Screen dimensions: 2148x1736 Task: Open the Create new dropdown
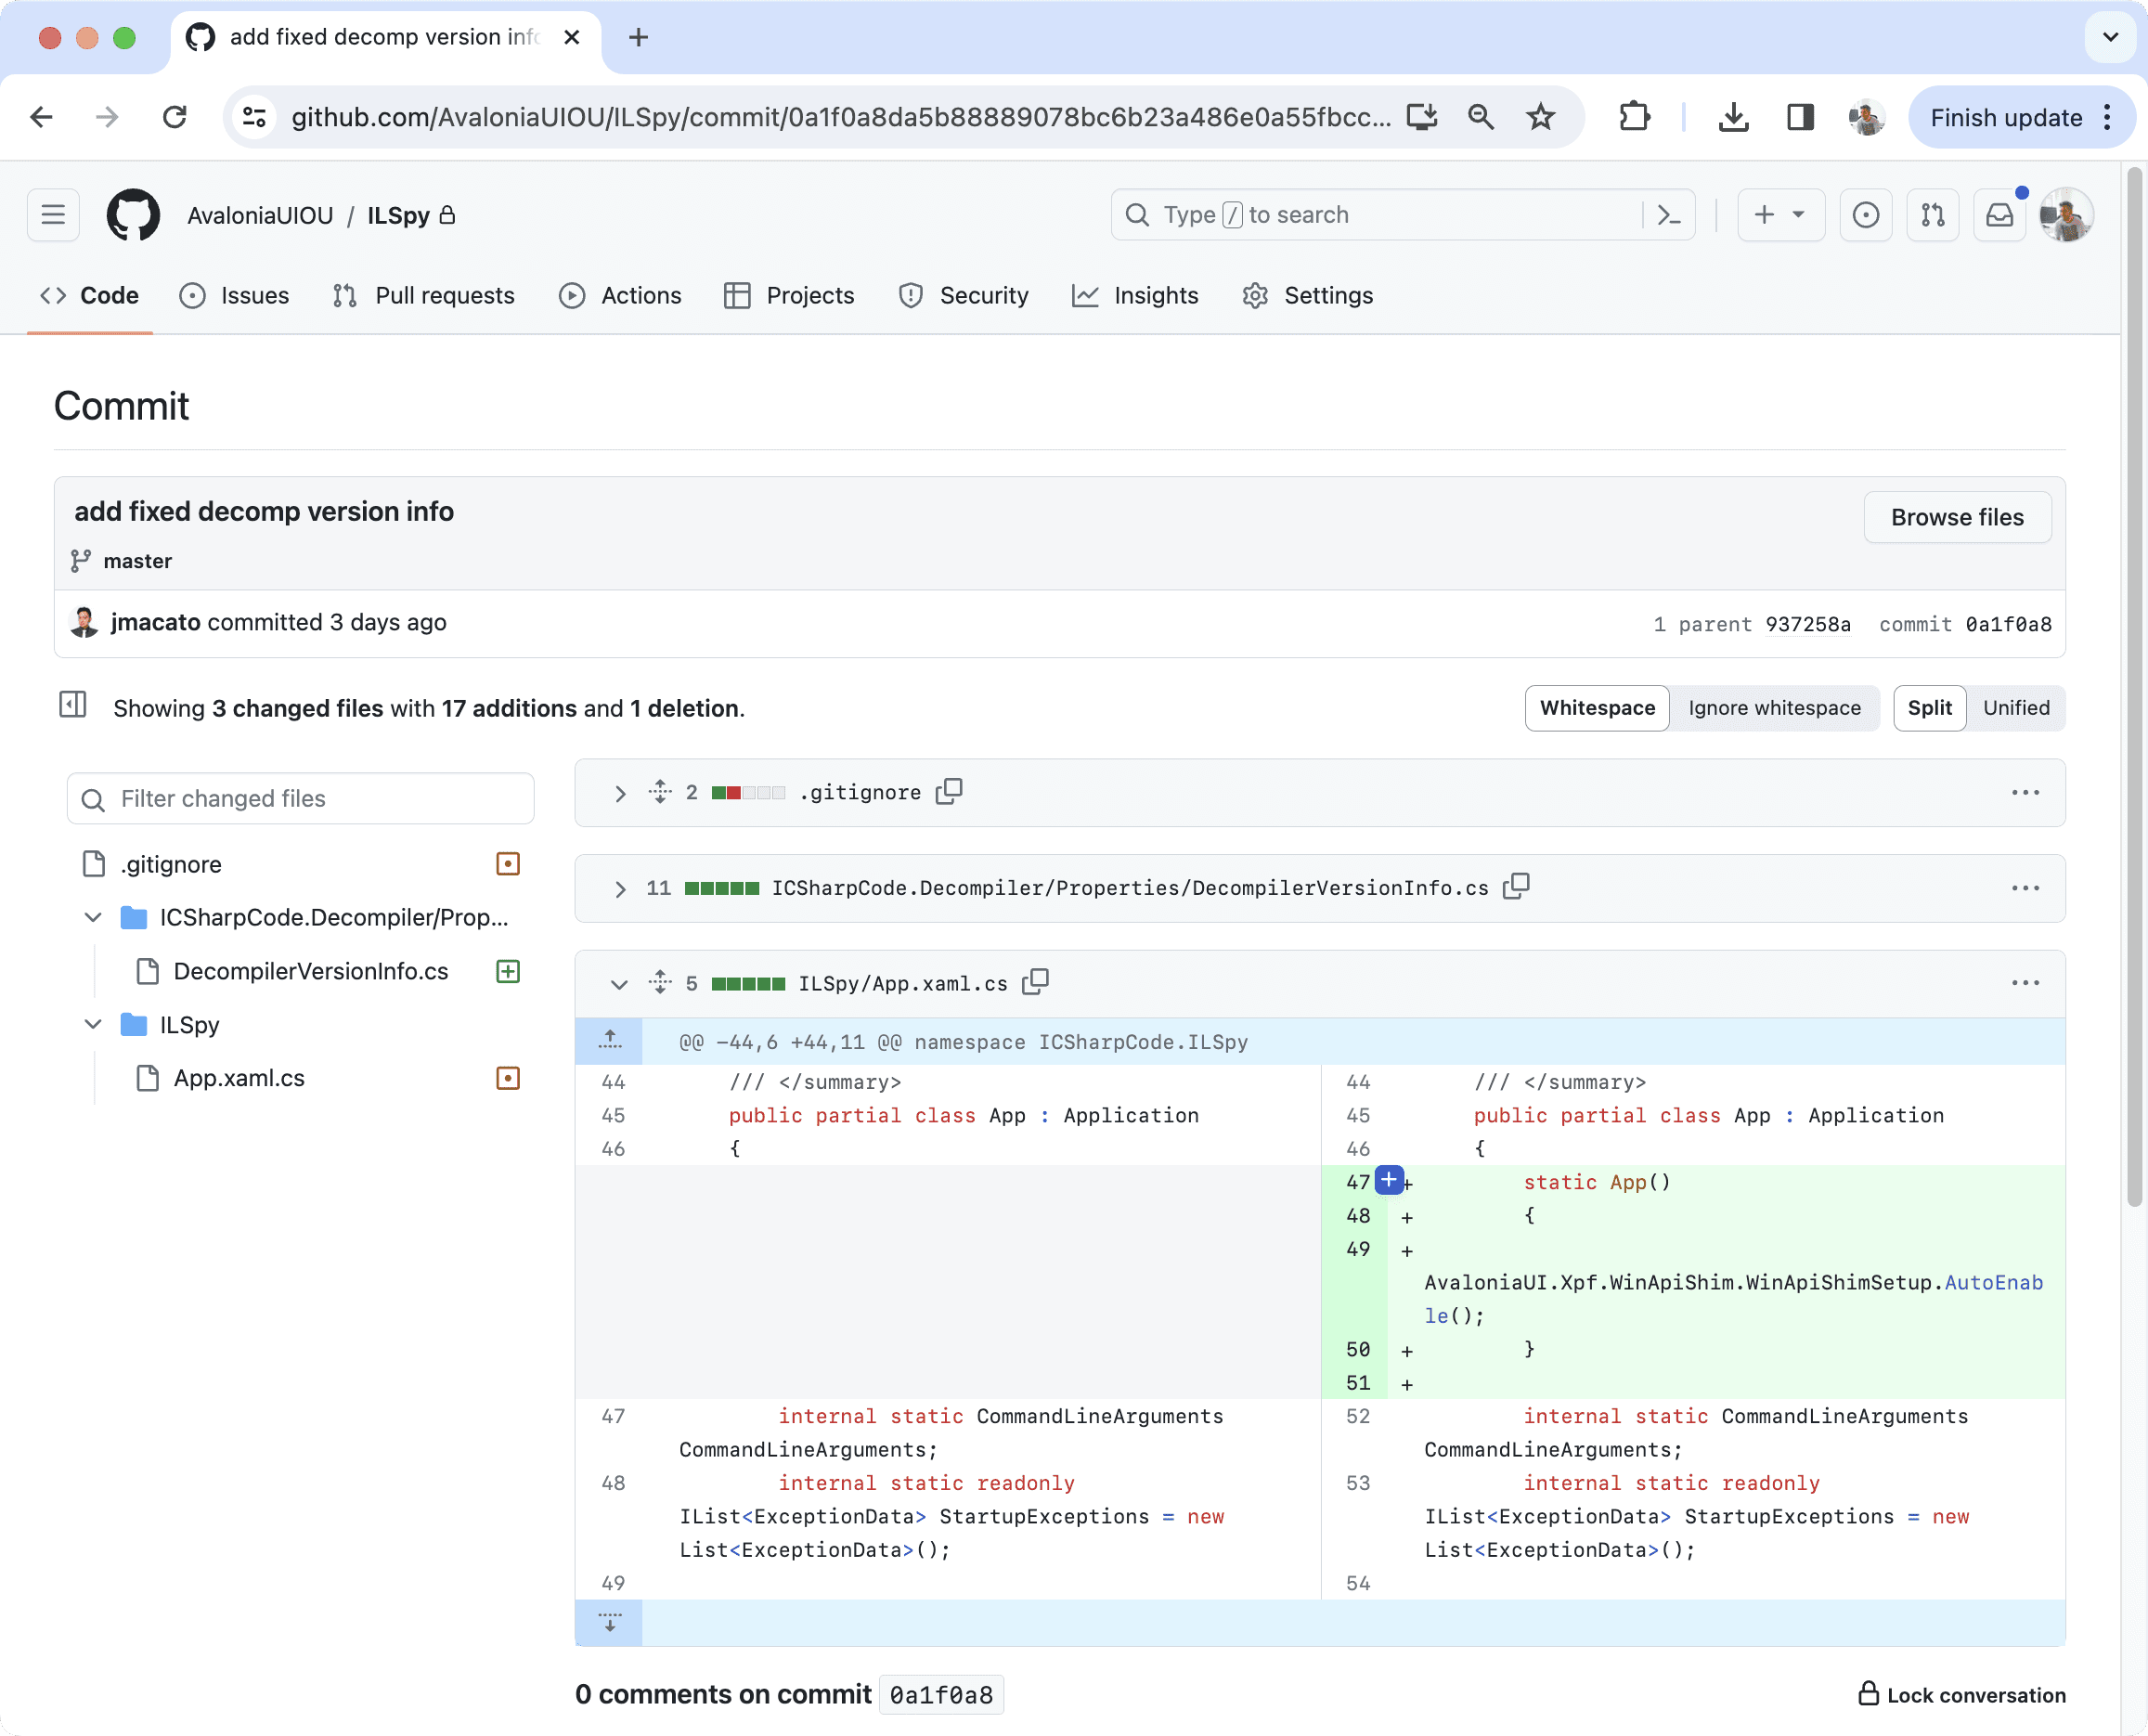[x=1781, y=215]
